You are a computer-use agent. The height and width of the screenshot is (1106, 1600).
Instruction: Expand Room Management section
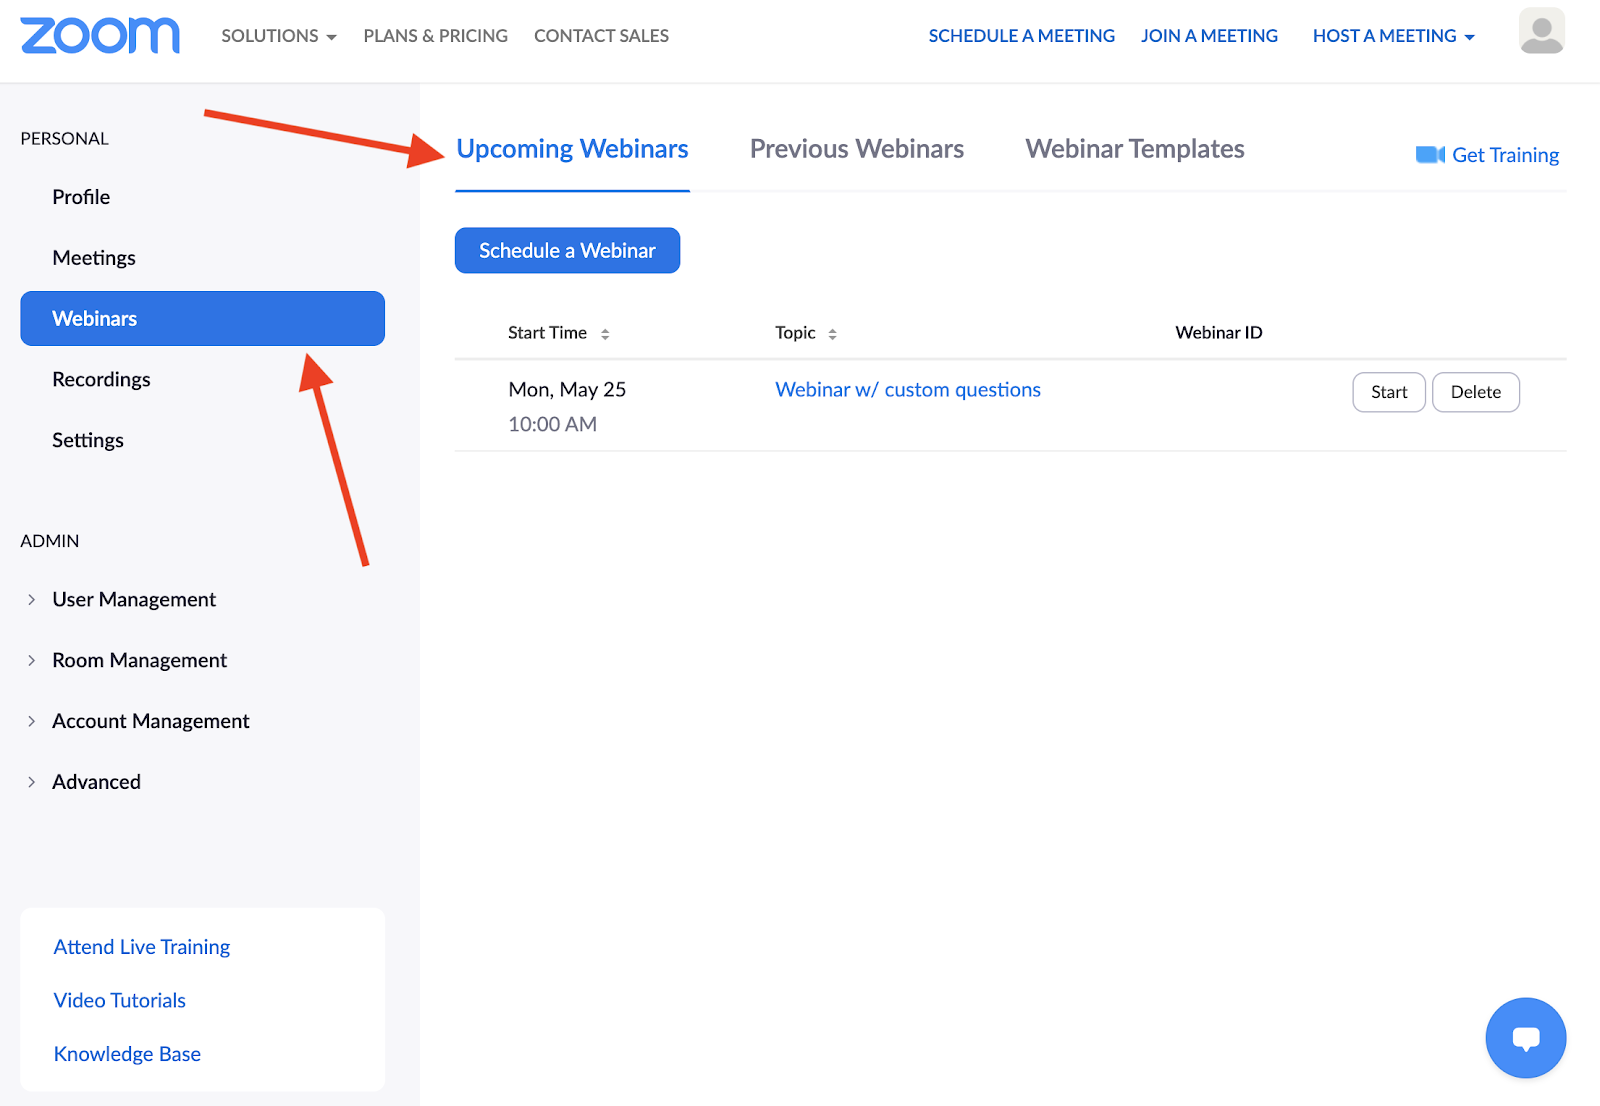click(x=32, y=661)
